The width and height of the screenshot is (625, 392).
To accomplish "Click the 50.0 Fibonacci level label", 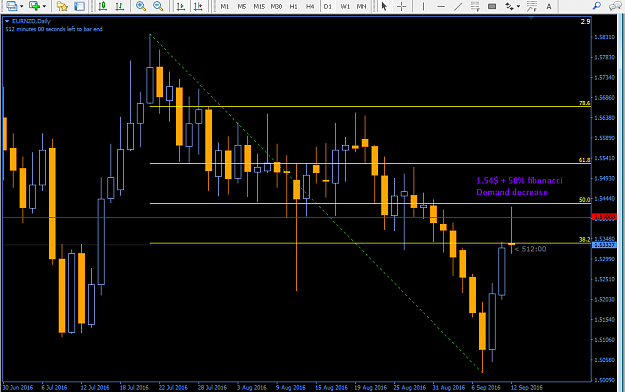I will [x=584, y=199].
